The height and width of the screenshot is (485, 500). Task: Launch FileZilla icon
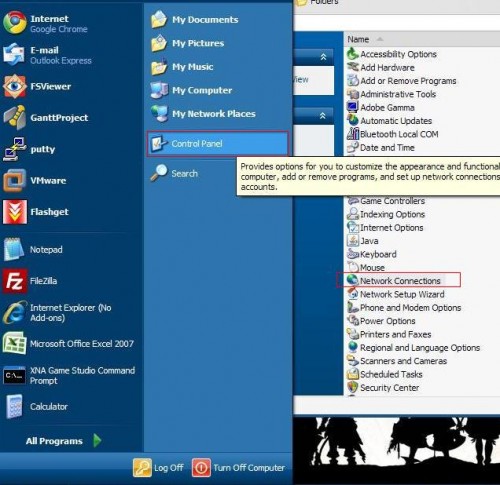(x=14, y=281)
